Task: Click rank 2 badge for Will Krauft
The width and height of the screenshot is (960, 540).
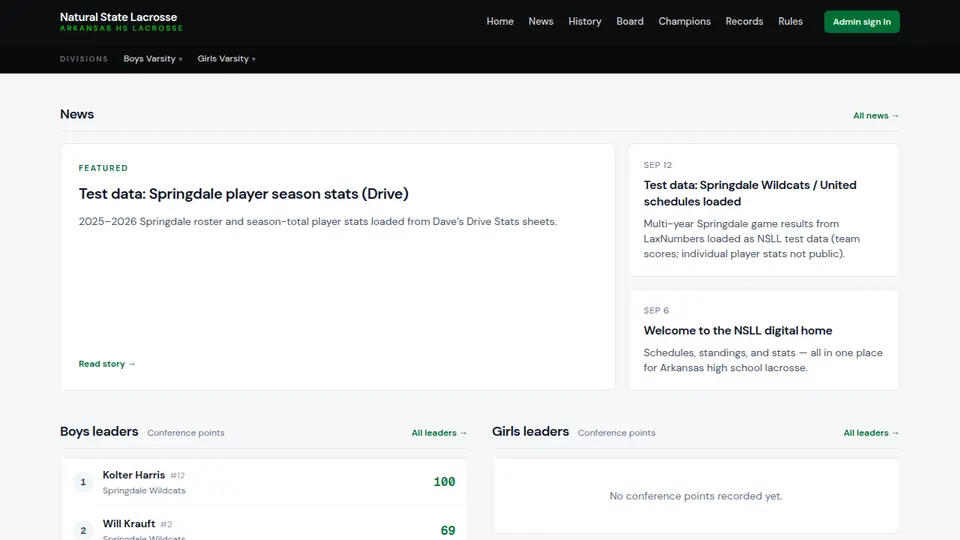Action: point(83,530)
